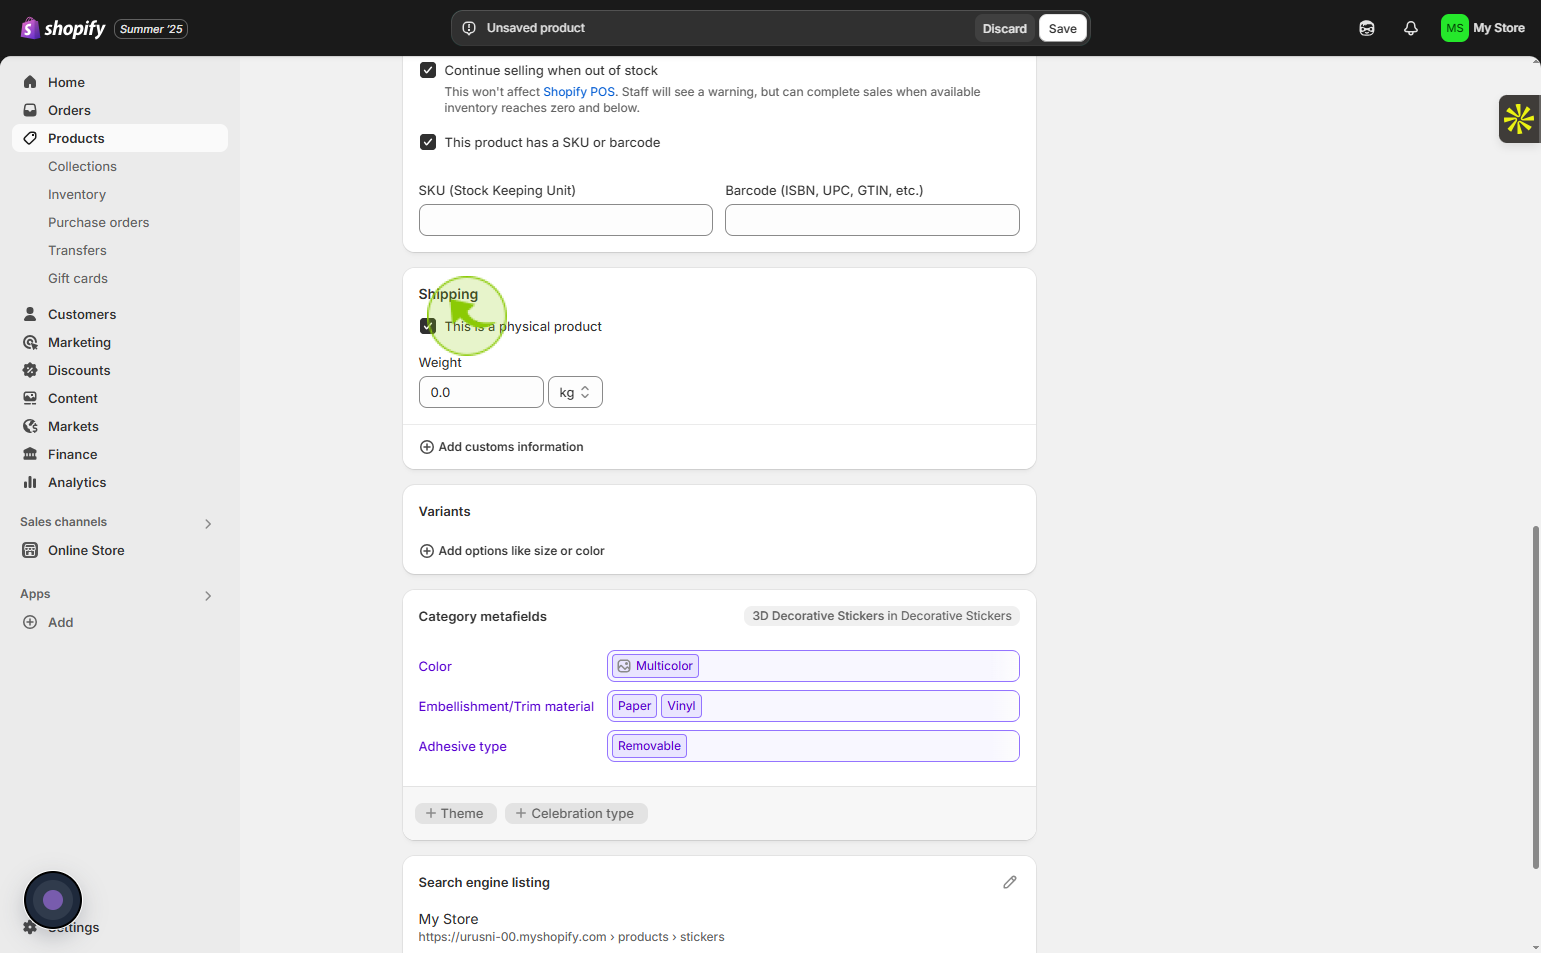1541x953 pixels.
Task: Click the plus icon beside Add options
Action: pos(427,551)
